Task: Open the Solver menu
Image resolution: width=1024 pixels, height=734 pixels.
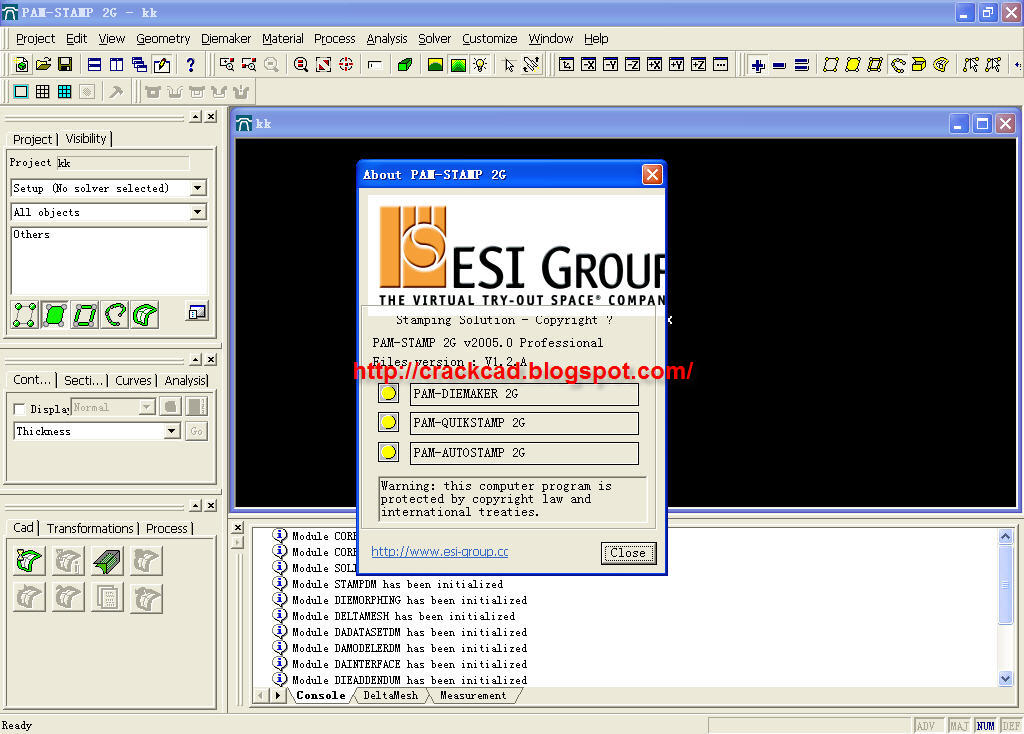Action: (434, 39)
